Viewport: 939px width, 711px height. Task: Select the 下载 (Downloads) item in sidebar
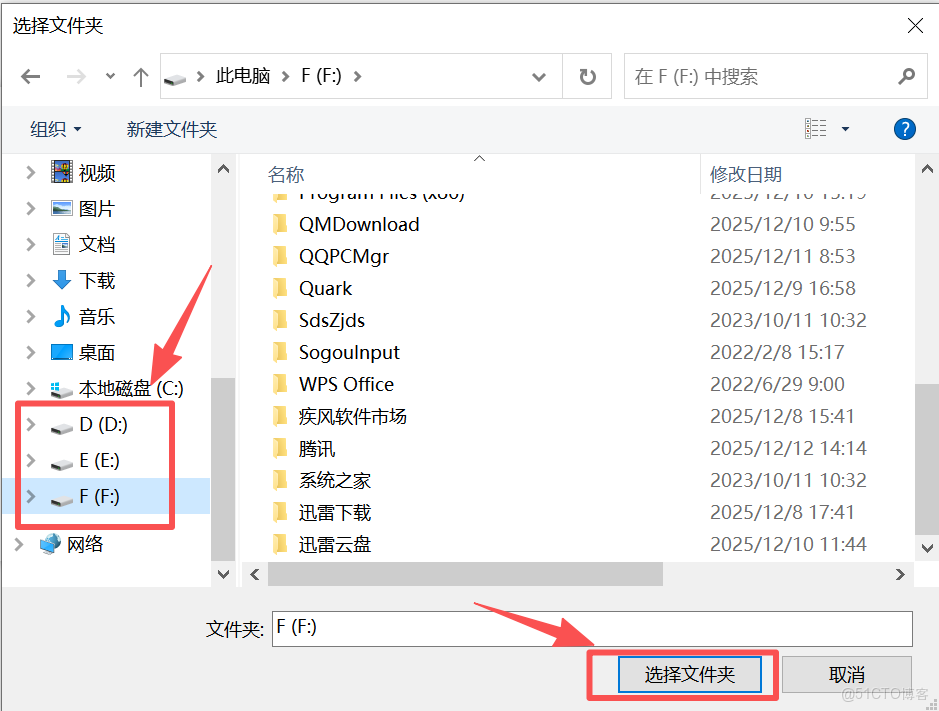93,280
